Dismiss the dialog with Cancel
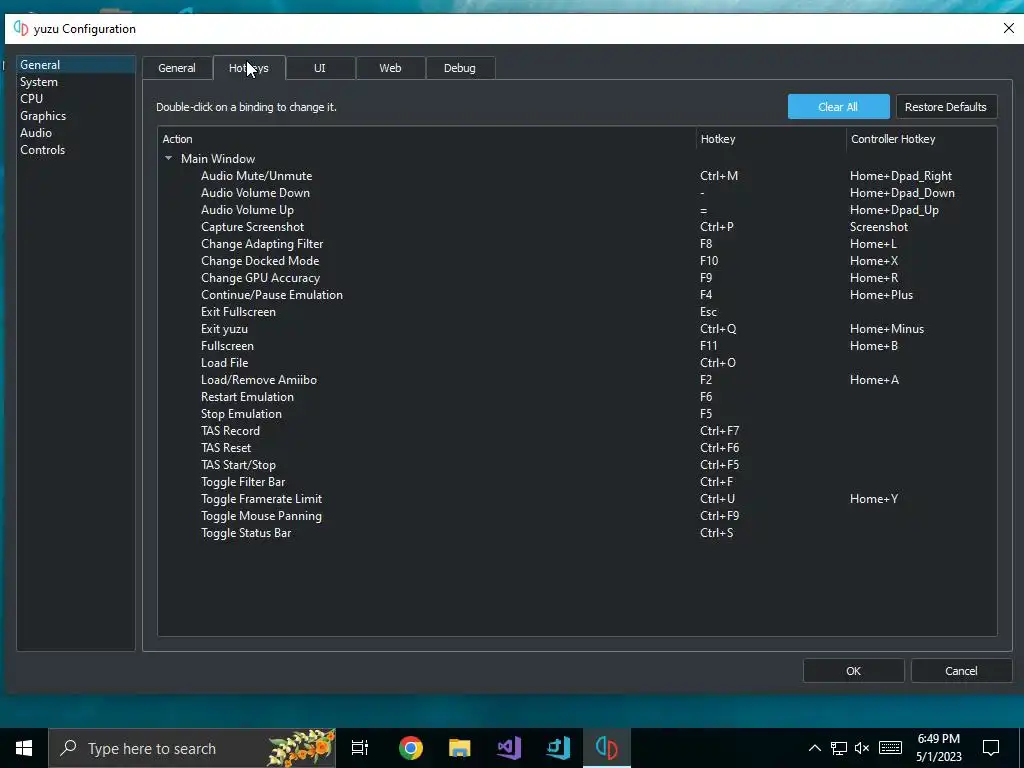 click(961, 671)
